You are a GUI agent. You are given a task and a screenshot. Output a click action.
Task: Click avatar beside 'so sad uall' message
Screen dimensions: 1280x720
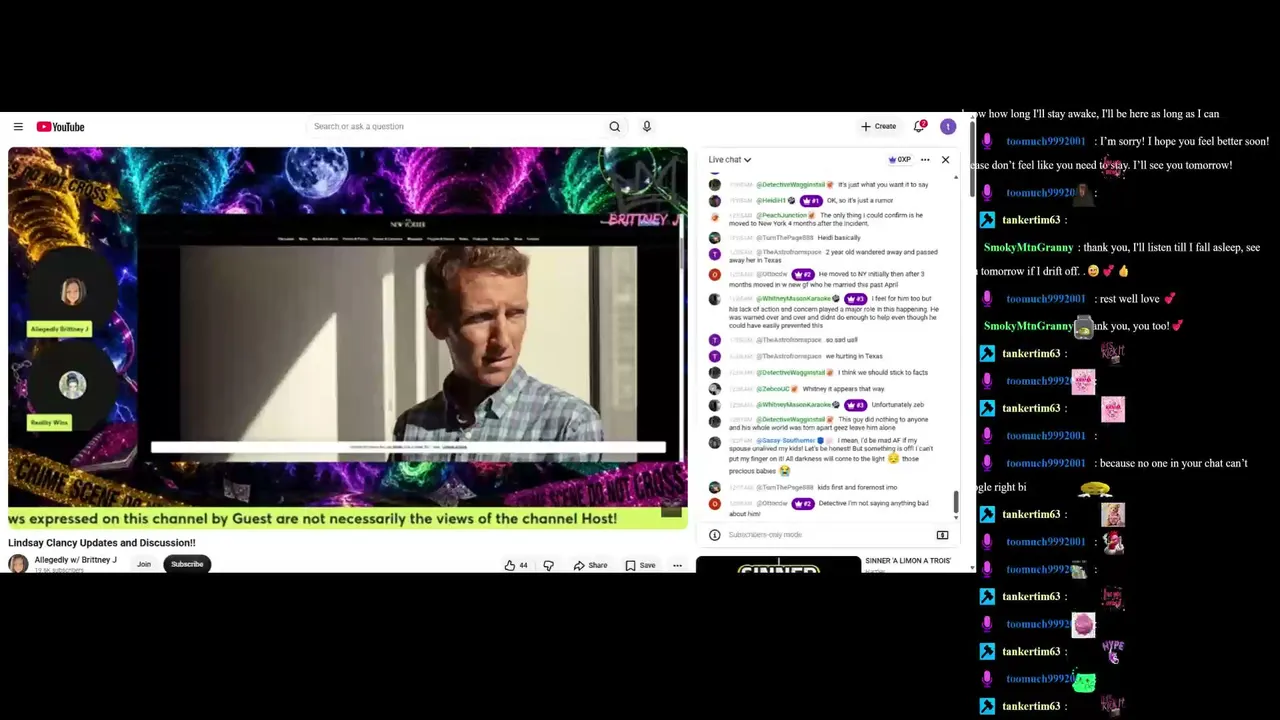(x=714, y=340)
